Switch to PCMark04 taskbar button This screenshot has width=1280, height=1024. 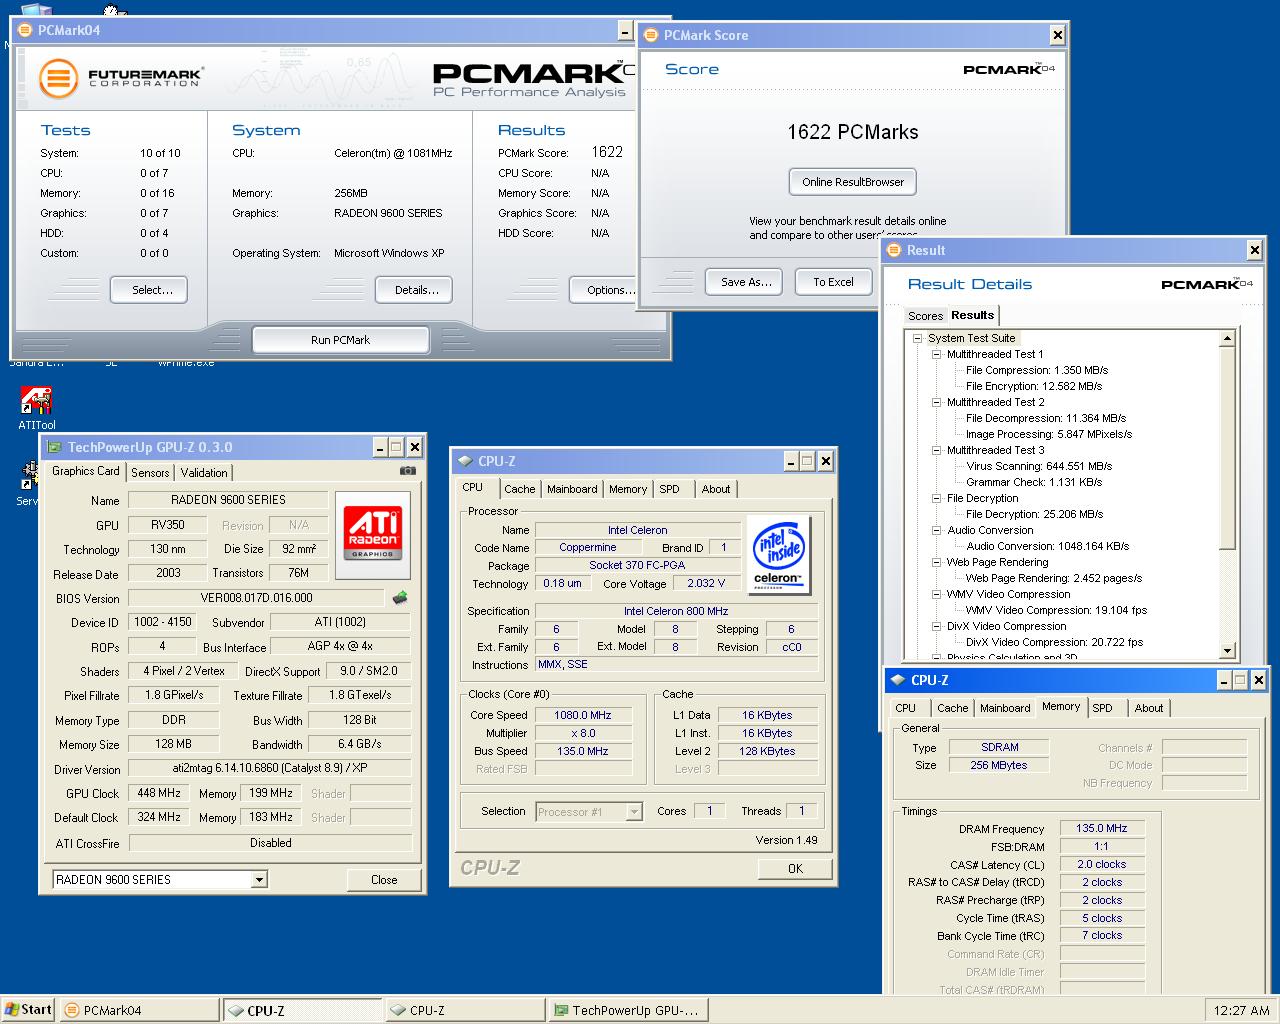tap(139, 1010)
